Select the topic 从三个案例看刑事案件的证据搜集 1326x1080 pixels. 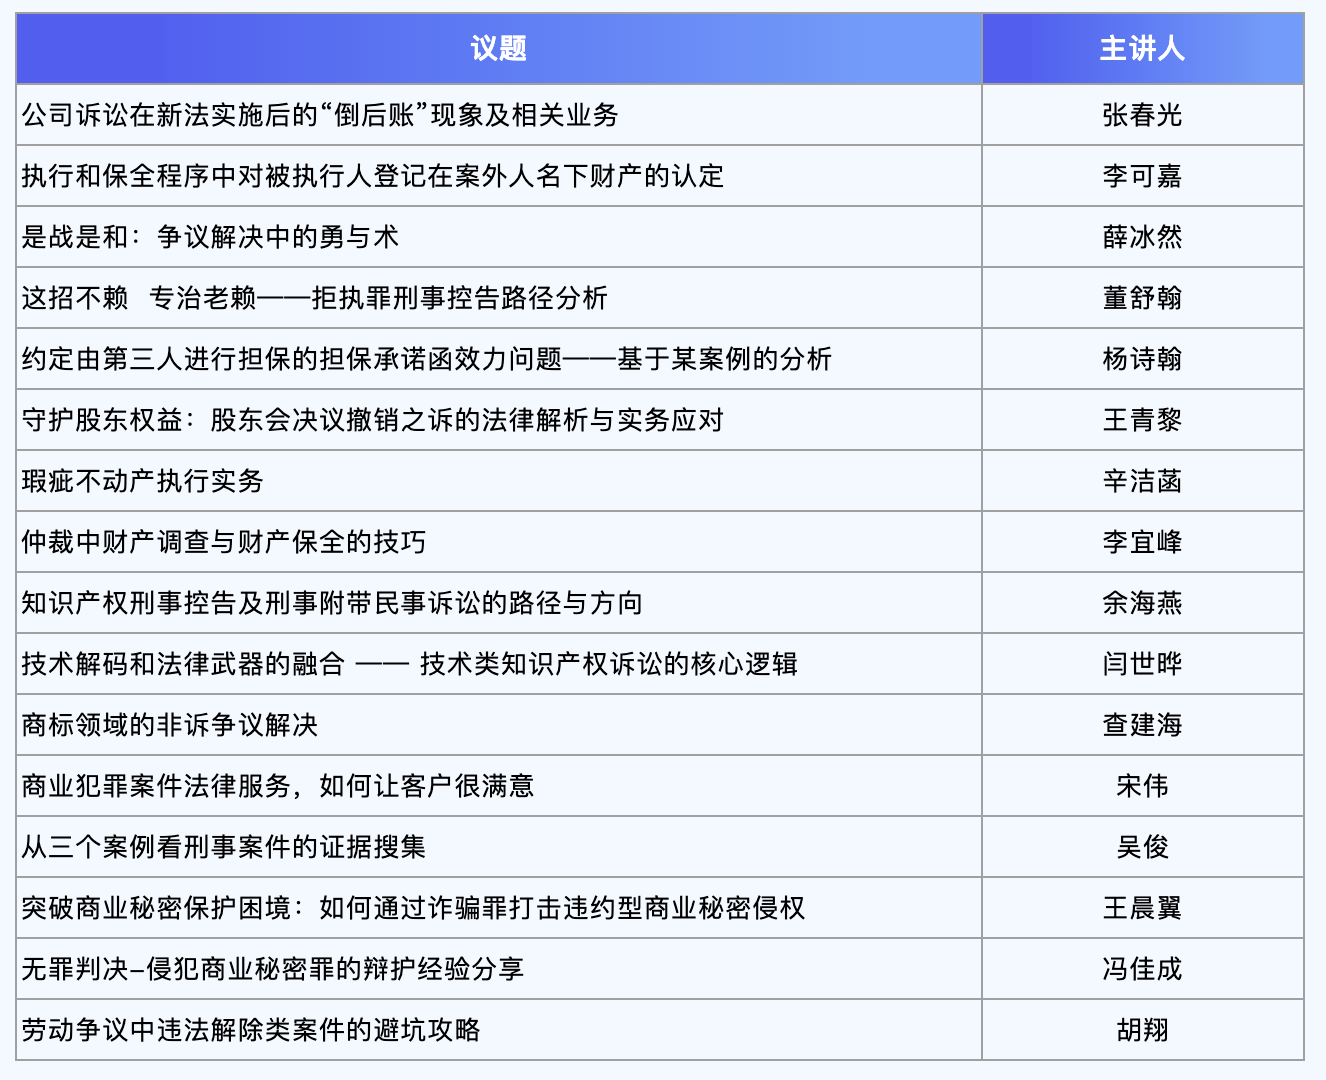click(x=224, y=847)
